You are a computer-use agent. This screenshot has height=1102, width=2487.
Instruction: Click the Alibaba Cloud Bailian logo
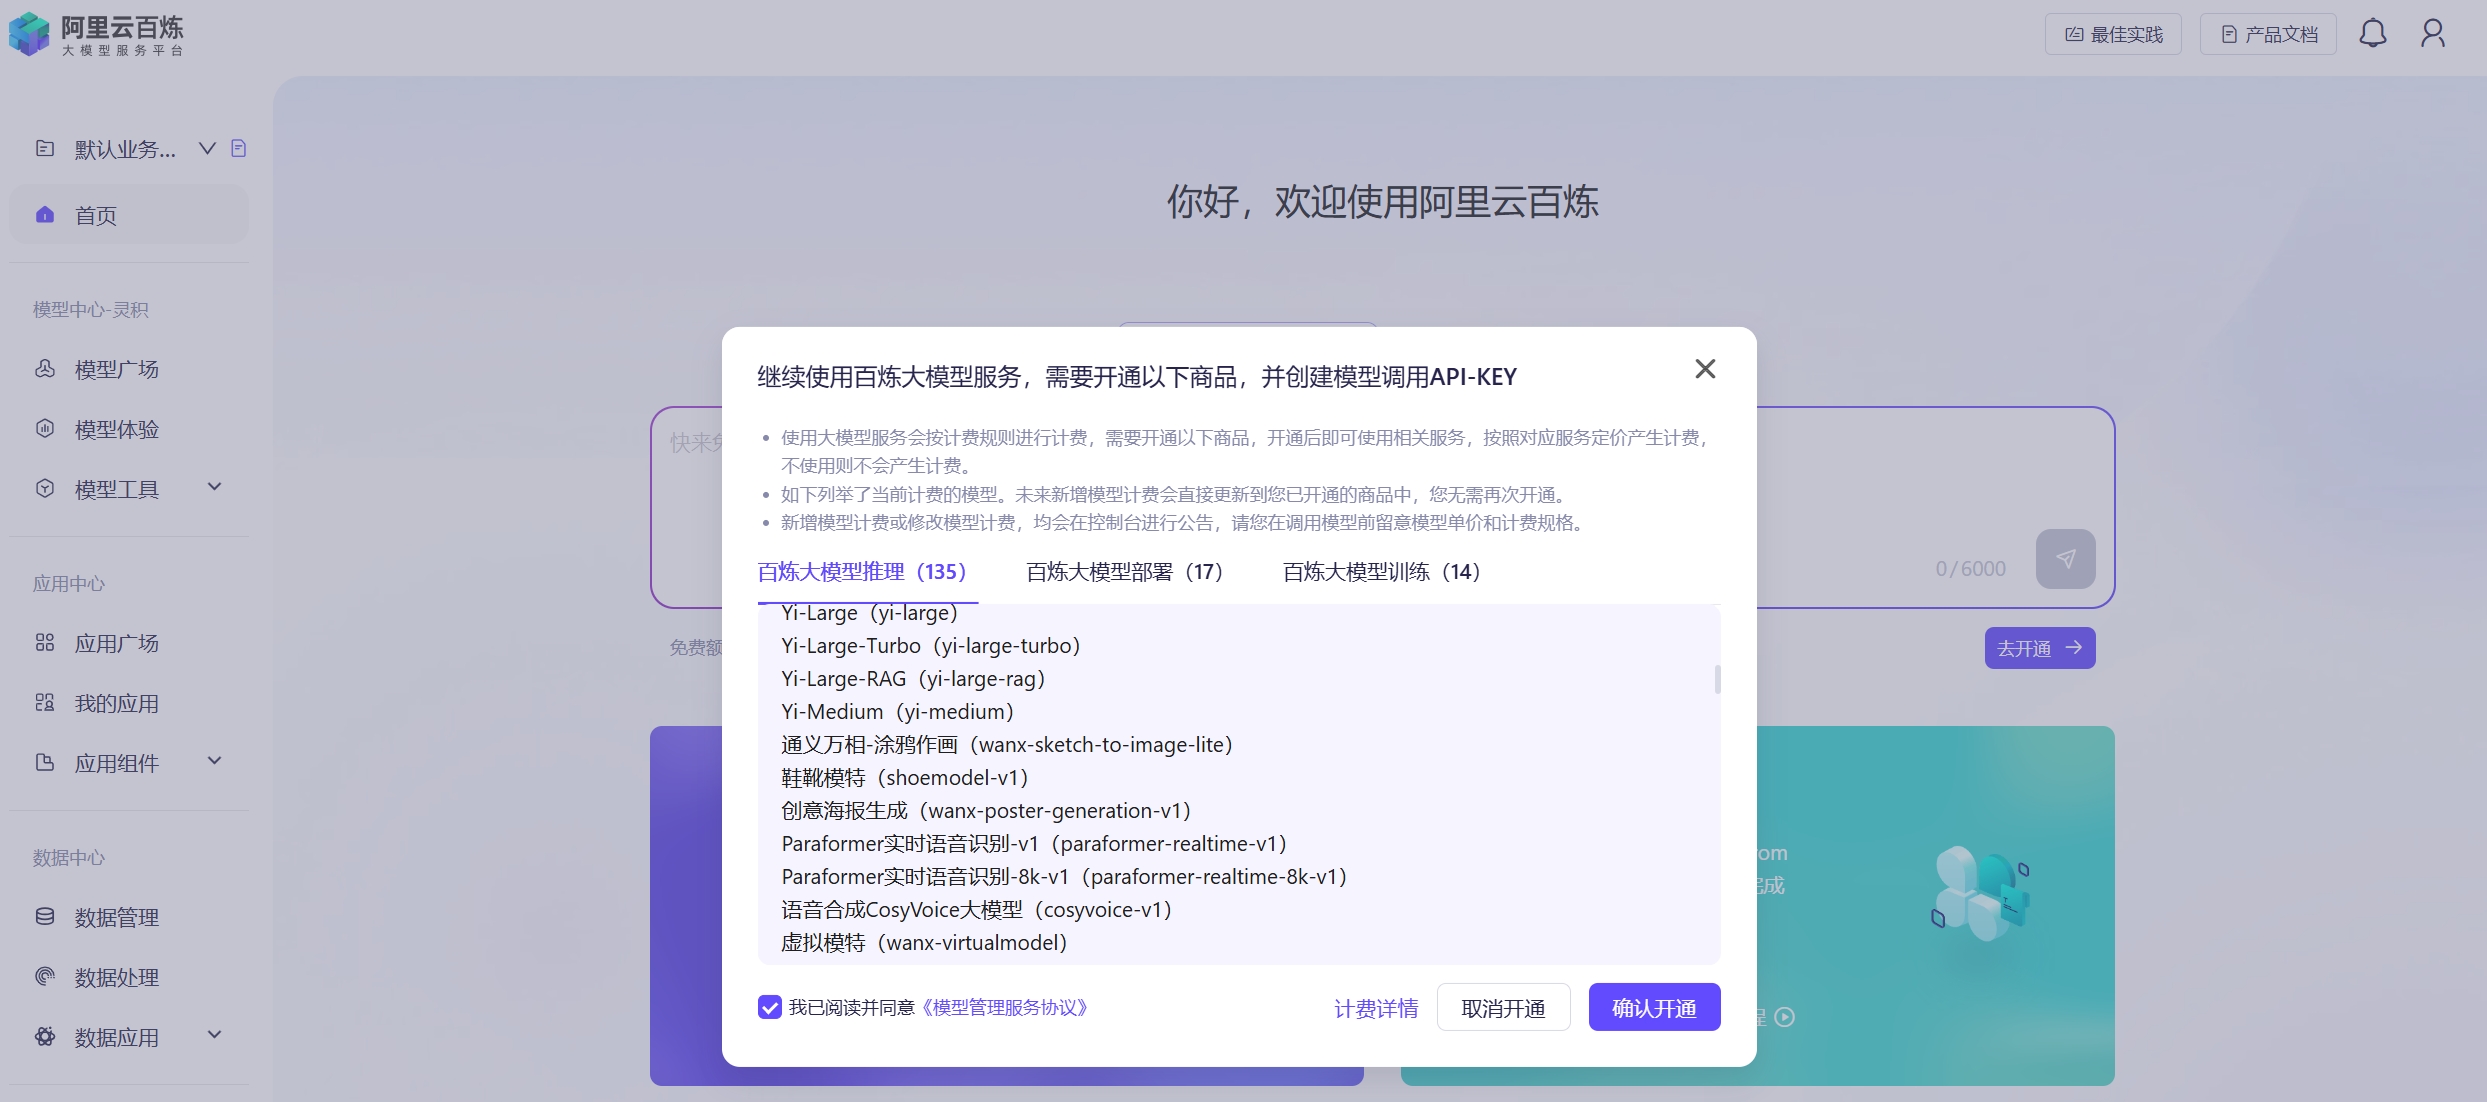point(97,34)
